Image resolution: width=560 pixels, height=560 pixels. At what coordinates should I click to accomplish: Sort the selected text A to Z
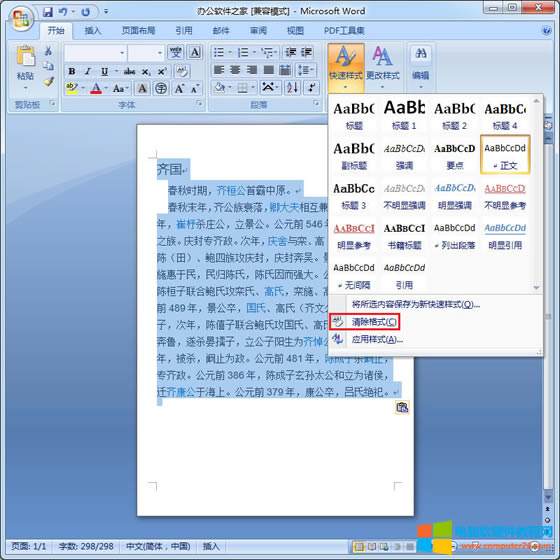pyautogui.click(x=292, y=88)
